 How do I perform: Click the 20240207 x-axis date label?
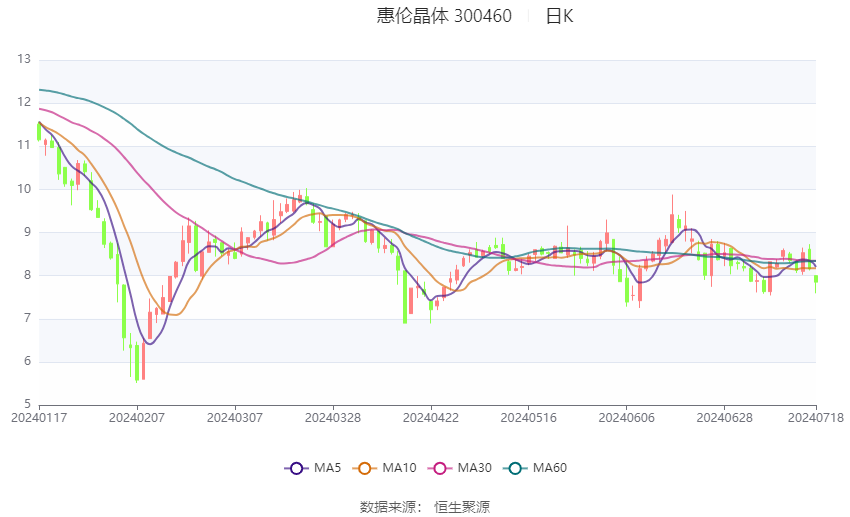[x=137, y=418]
